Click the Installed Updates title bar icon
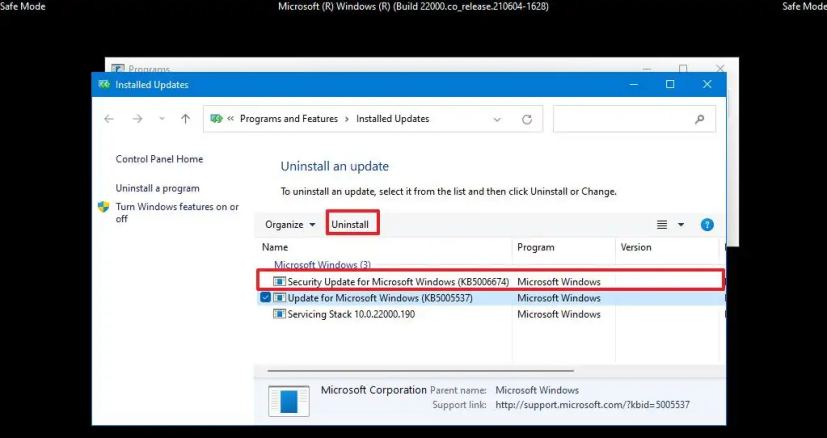This screenshot has height=438, width=827. tap(104, 84)
